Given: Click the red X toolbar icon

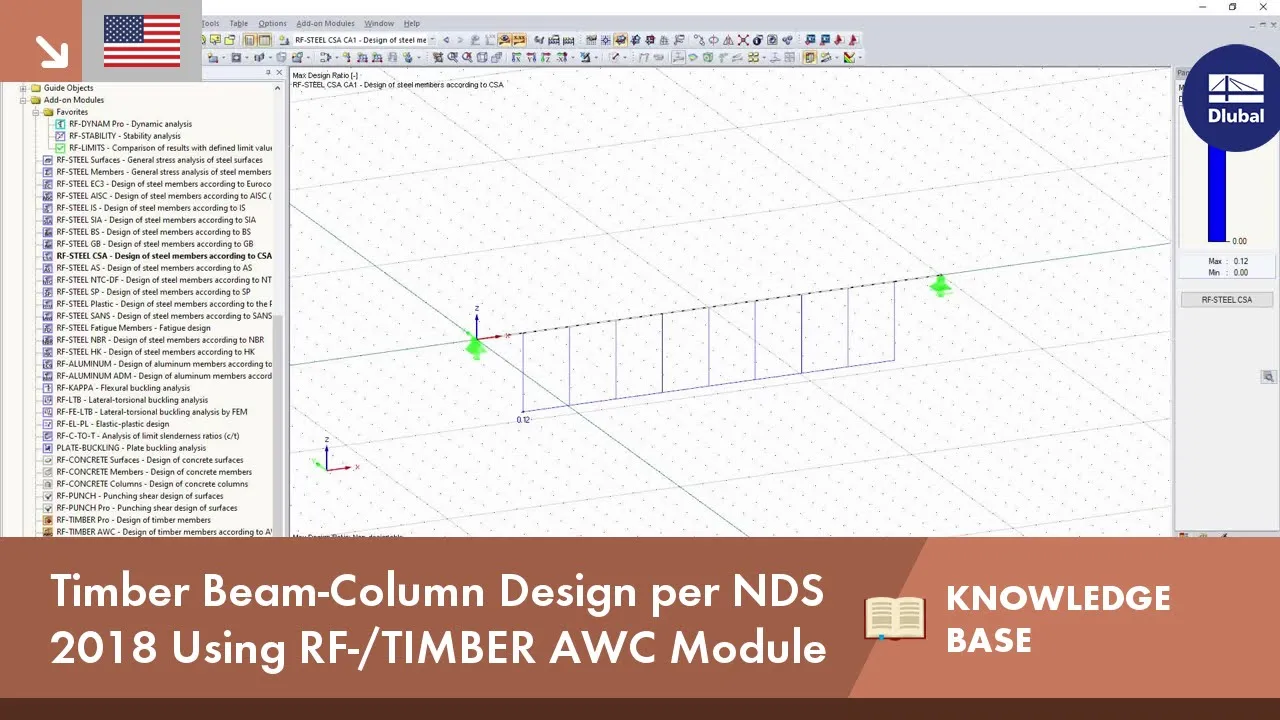Looking at the screenshot, I should 743,40.
